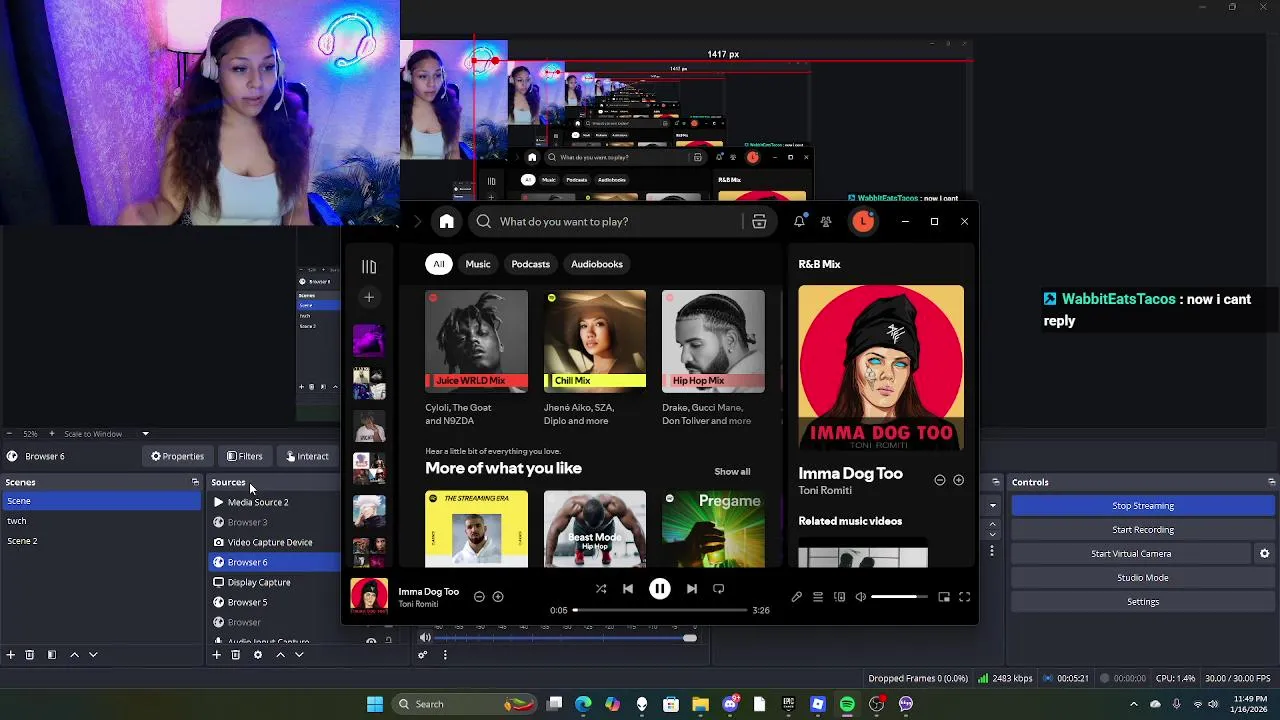Image resolution: width=1280 pixels, height=720 pixels.
Task: Open Spotify miniplayer
Action: 944,597
